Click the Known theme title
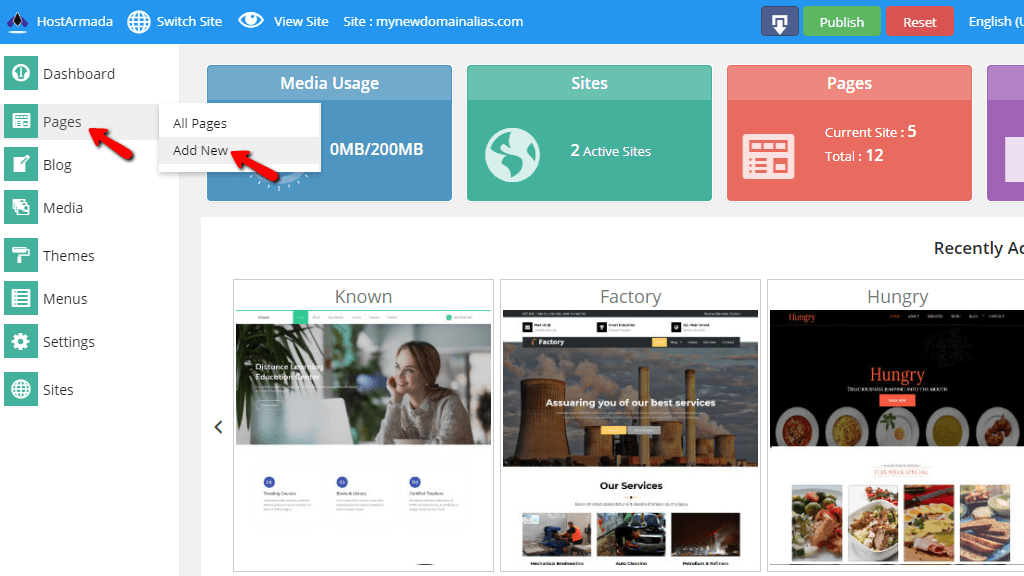Screen dimensions: 1024x576 (x=363, y=296)
